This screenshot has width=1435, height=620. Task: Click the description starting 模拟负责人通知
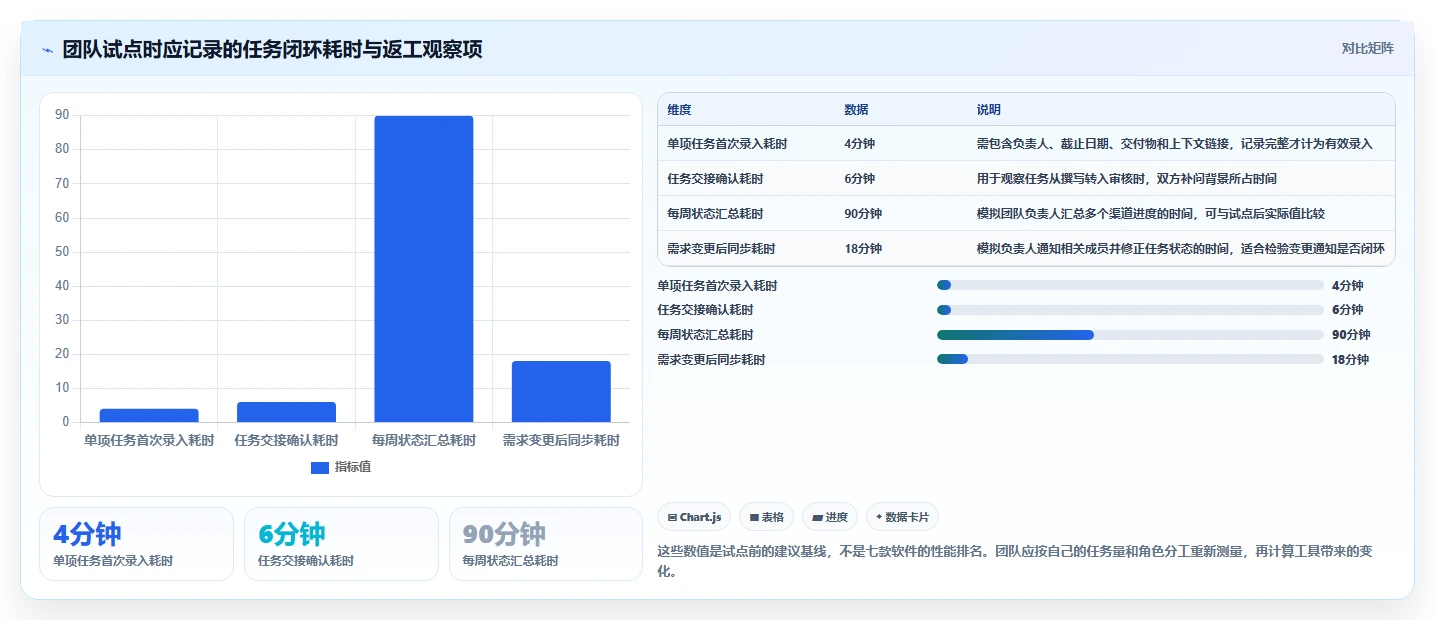(x=1180, y=249)
